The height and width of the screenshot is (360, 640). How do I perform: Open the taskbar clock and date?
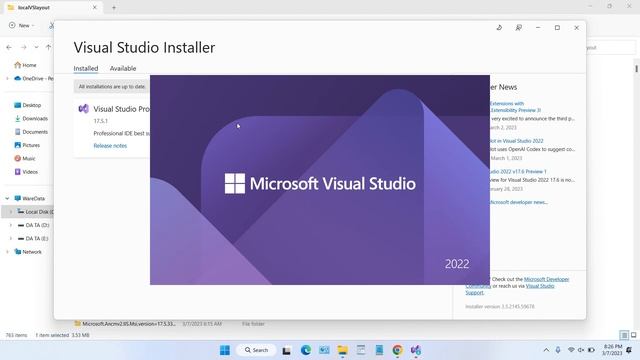pos(613,350)
